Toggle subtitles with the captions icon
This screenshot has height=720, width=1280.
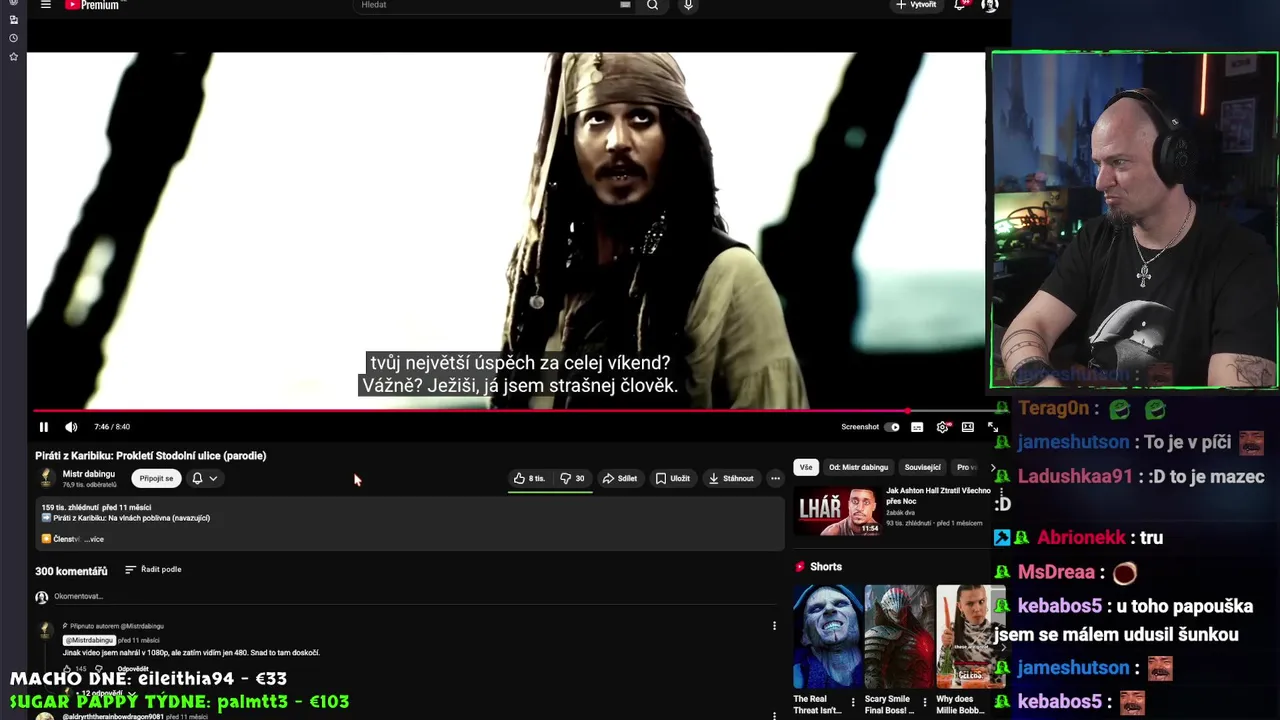point(917,427)
